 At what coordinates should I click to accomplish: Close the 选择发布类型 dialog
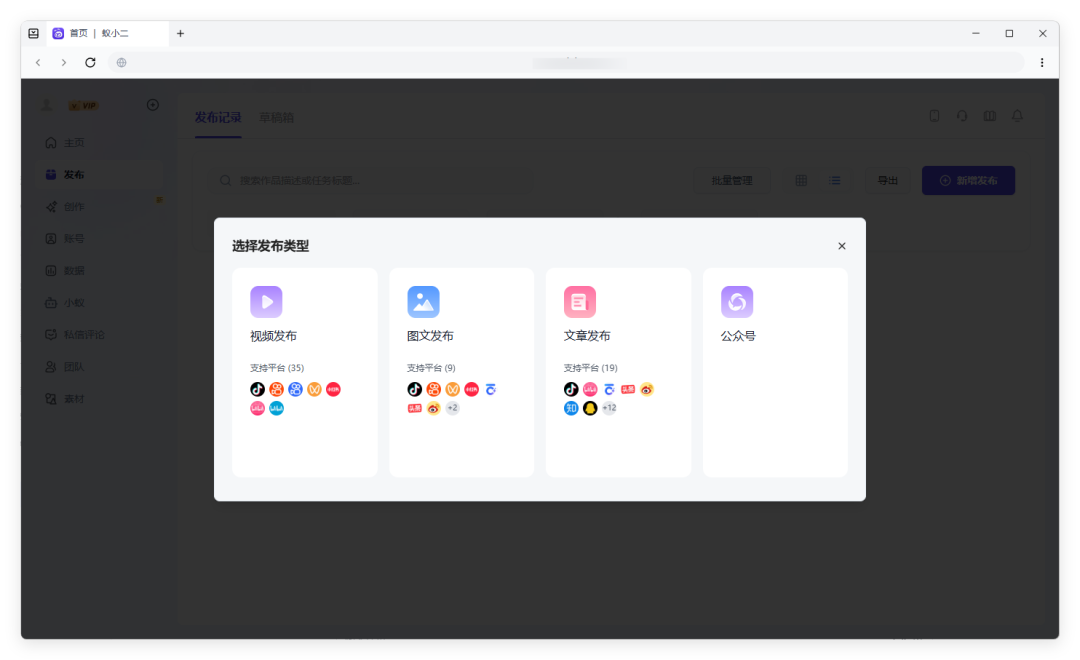coord(842,246)
